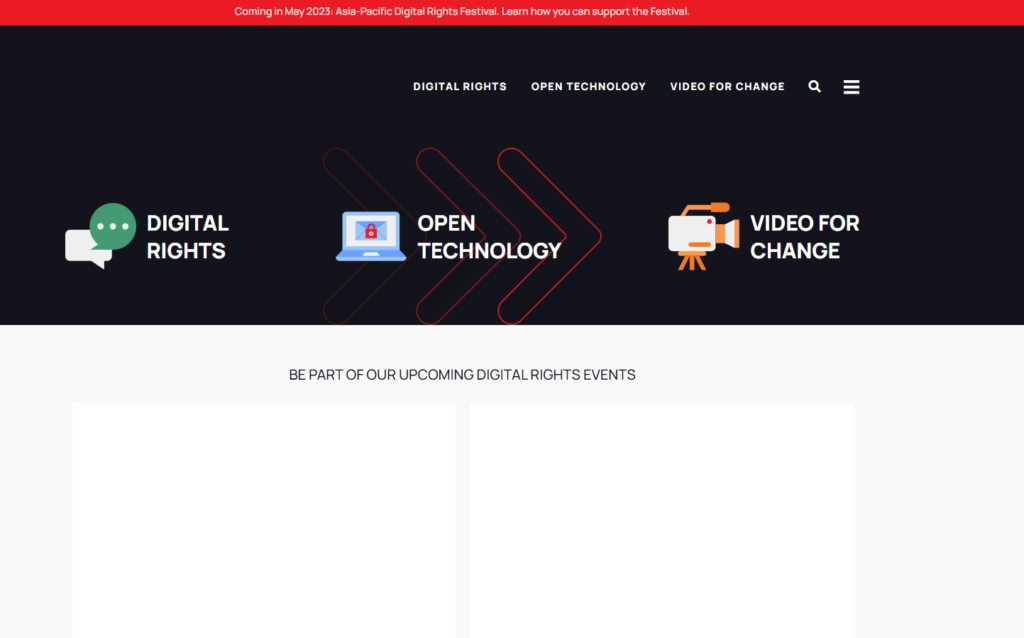Select Open Technology in the navigation bar
The height and width of the screenshot is (638, 1024).
coord(588,86)
